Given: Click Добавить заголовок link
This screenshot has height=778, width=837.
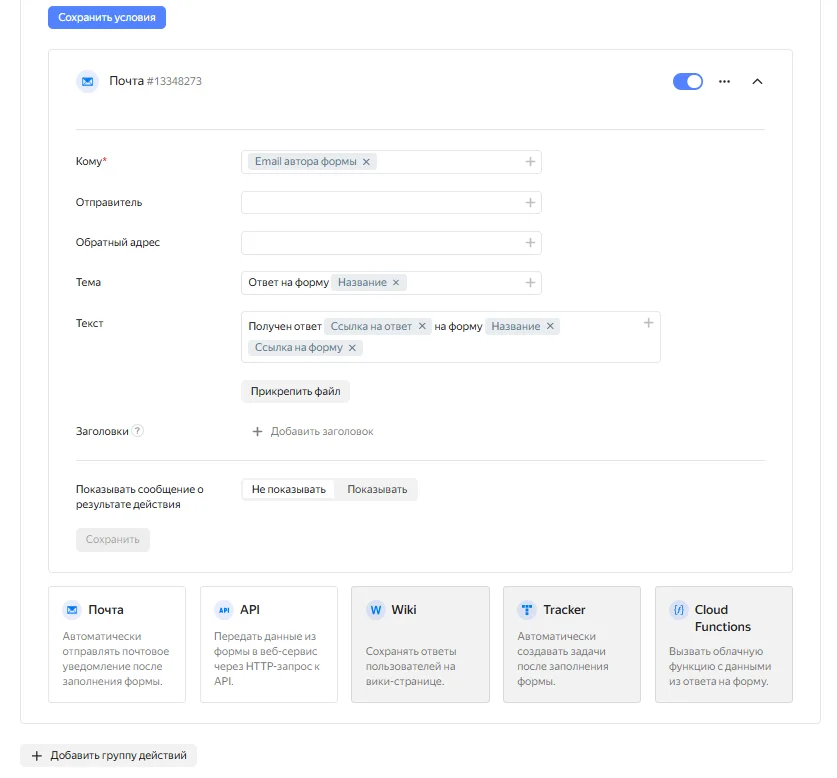Looking at the screenshot, I should pyautogui.click(x=312, y=431).
